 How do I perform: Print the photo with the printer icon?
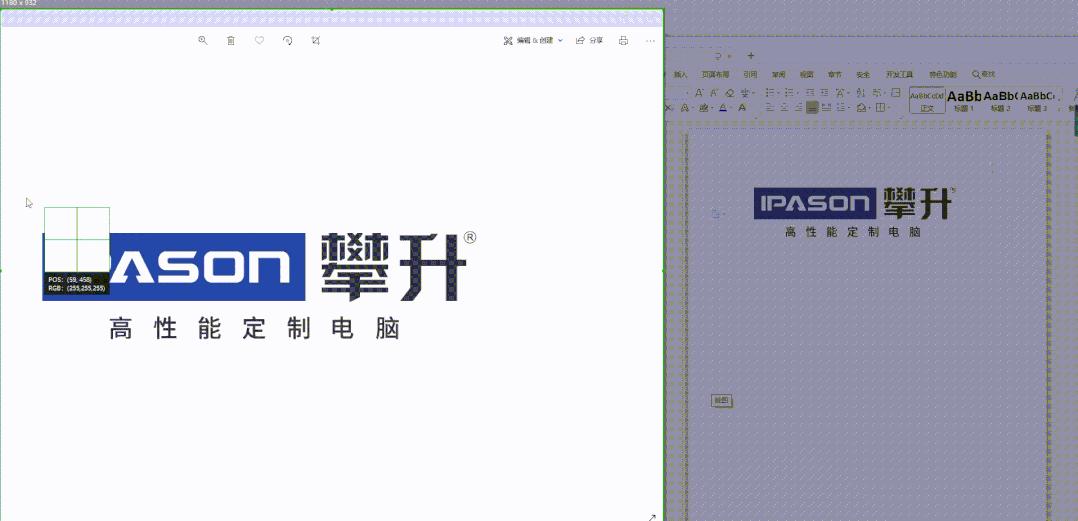pos(624,41)
